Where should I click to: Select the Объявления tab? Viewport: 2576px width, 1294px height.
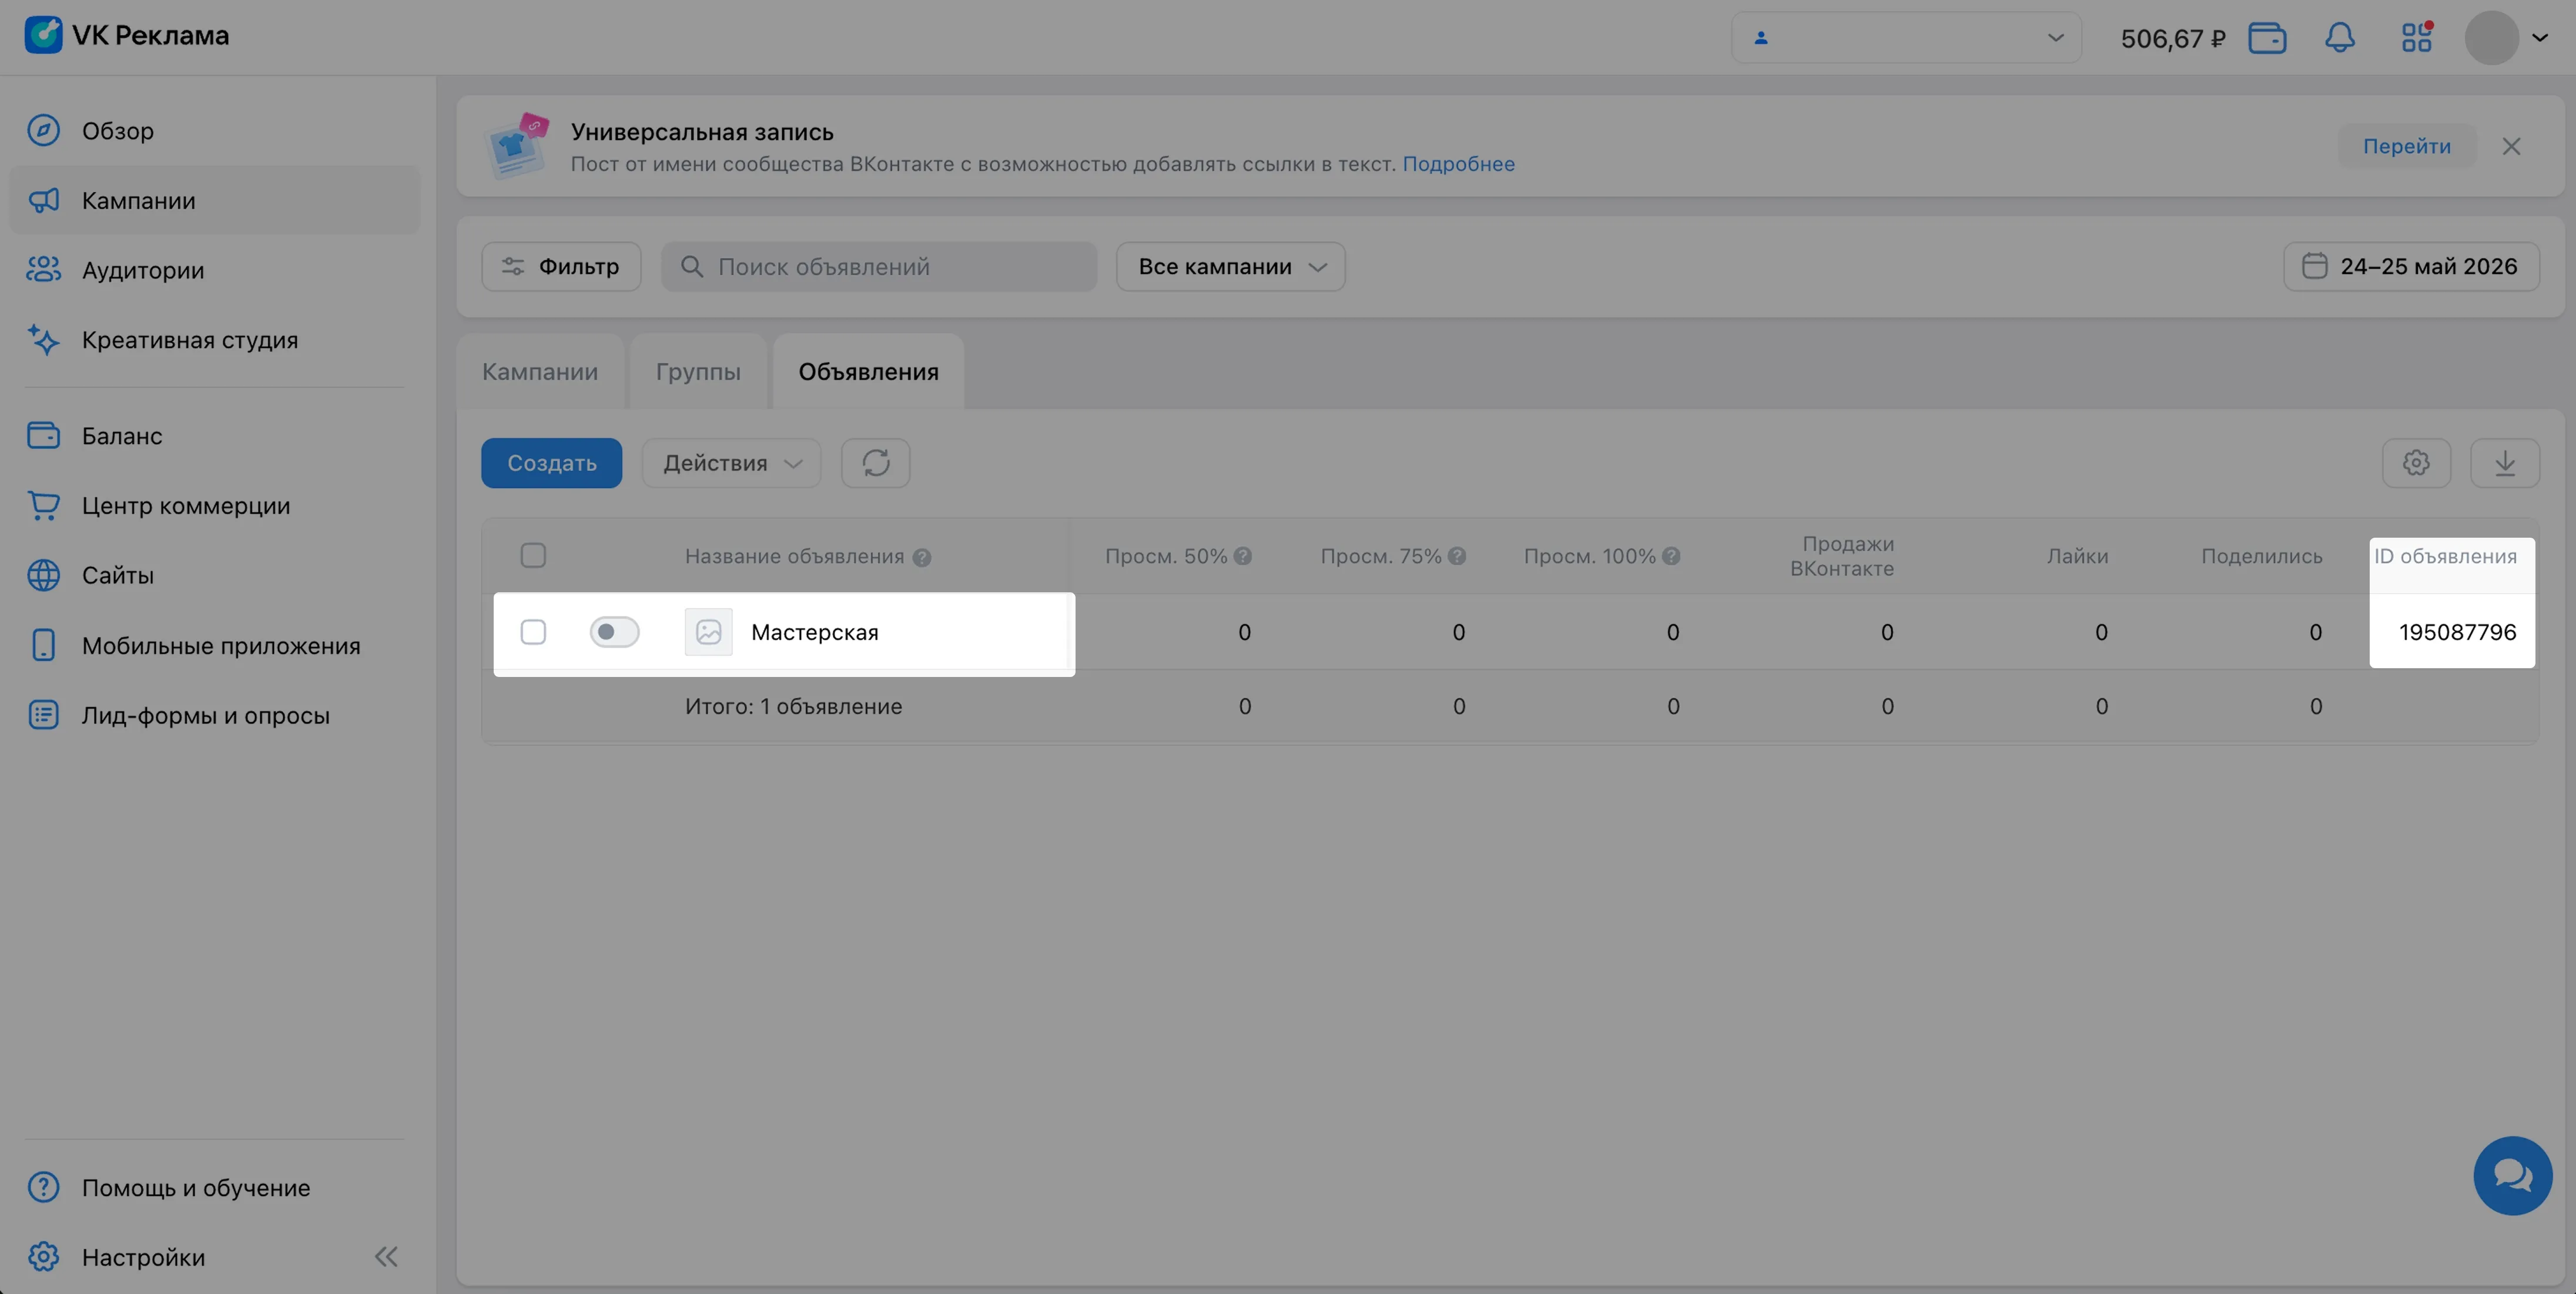pyautogui.click(x=868, y=372)
